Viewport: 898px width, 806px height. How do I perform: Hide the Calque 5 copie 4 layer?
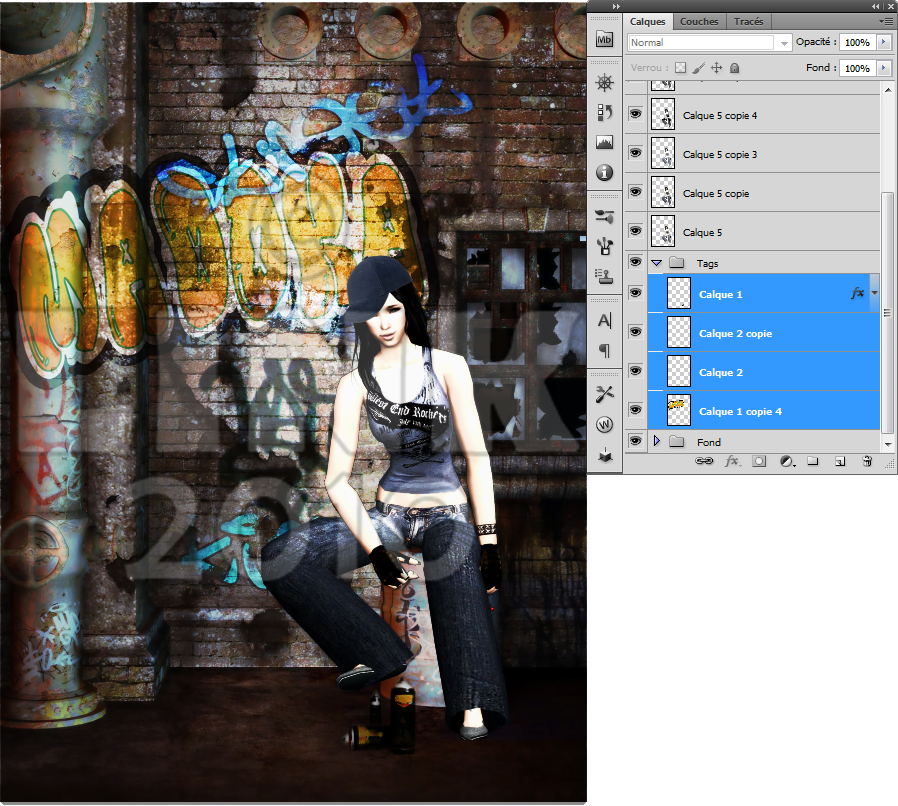(x=635, y=115)
